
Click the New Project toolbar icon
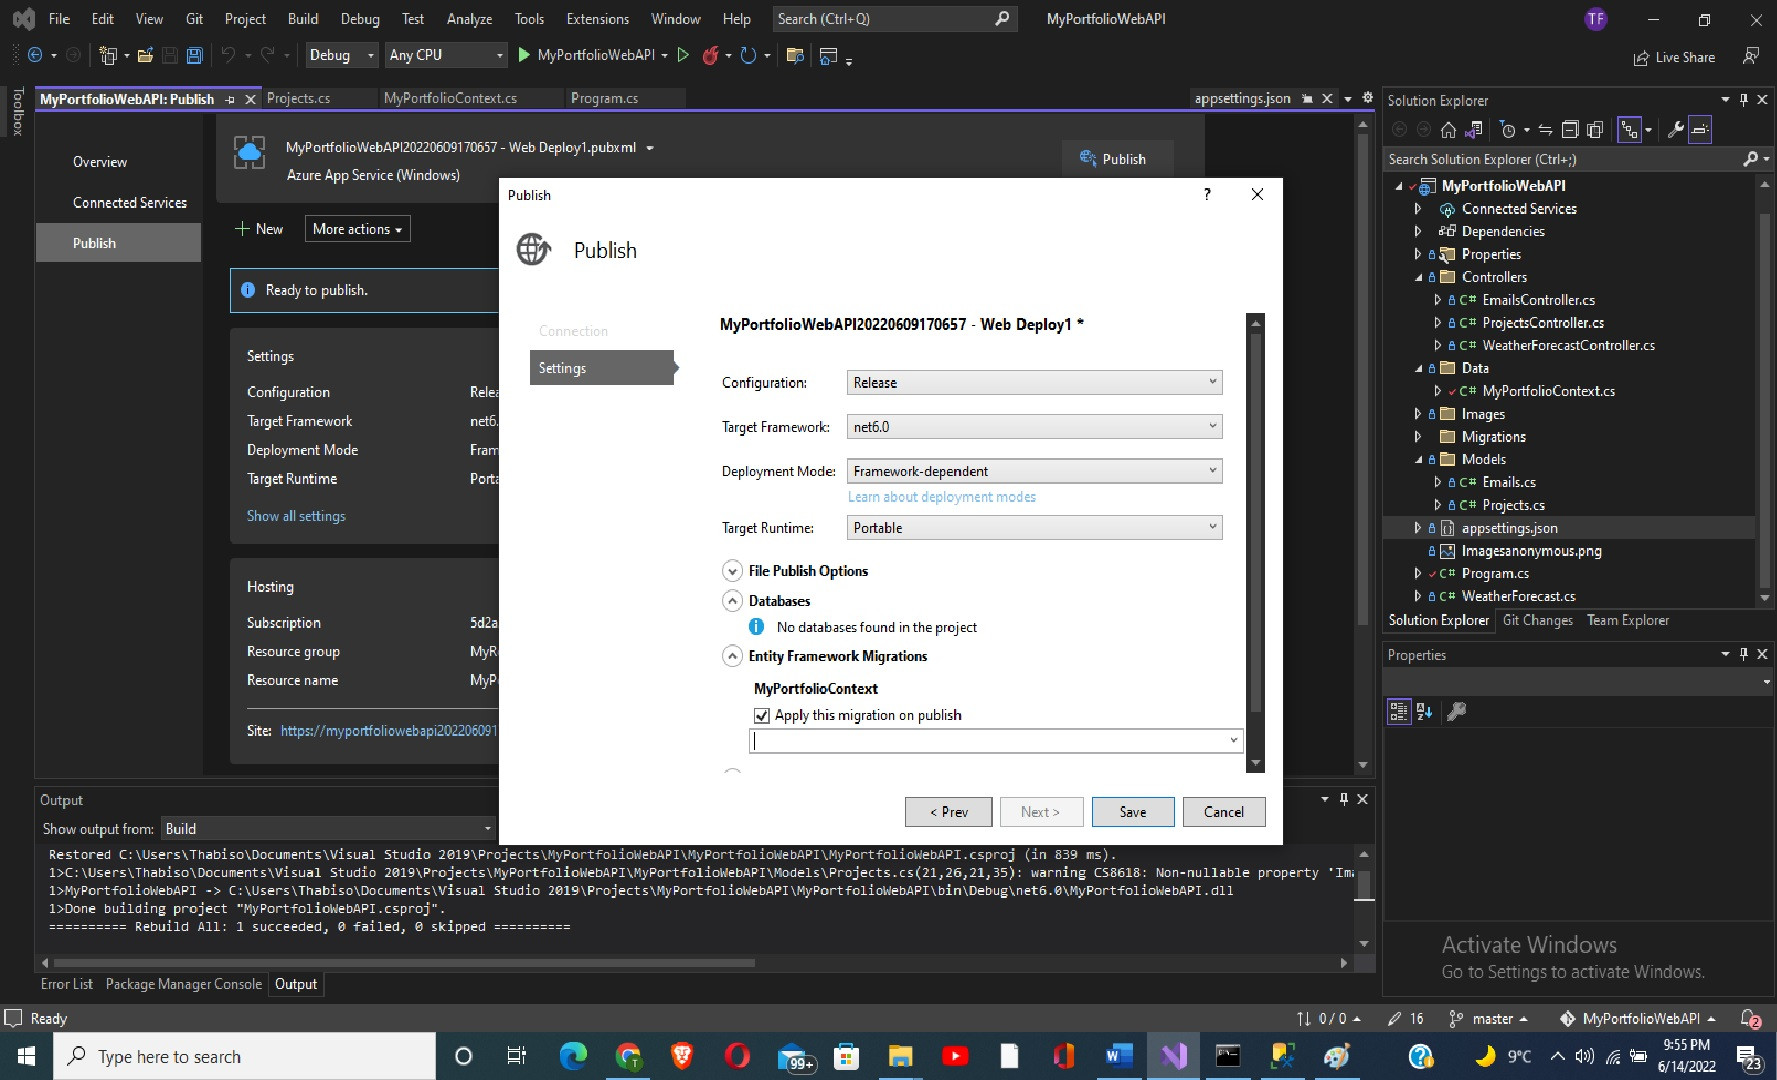point(108,55)
